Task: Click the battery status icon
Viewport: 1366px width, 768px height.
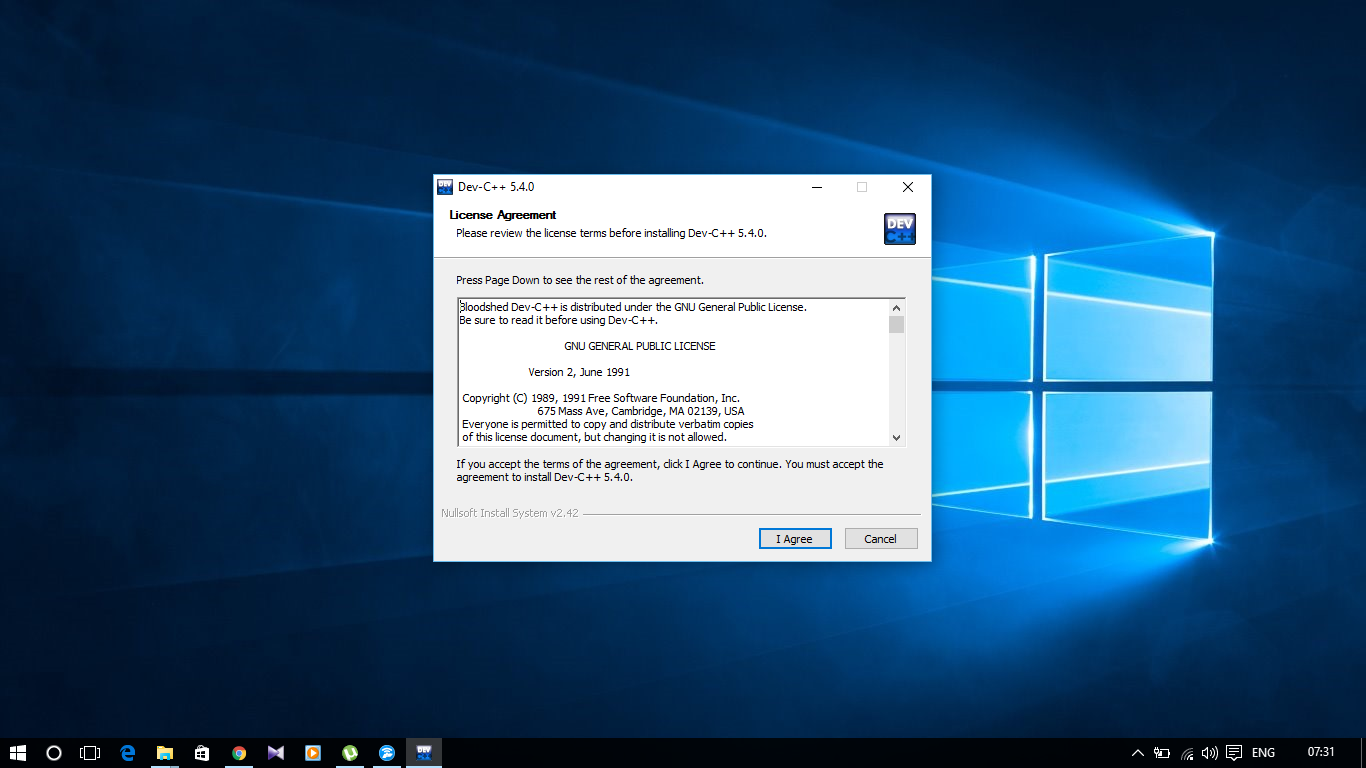Action: (1162, 753)
